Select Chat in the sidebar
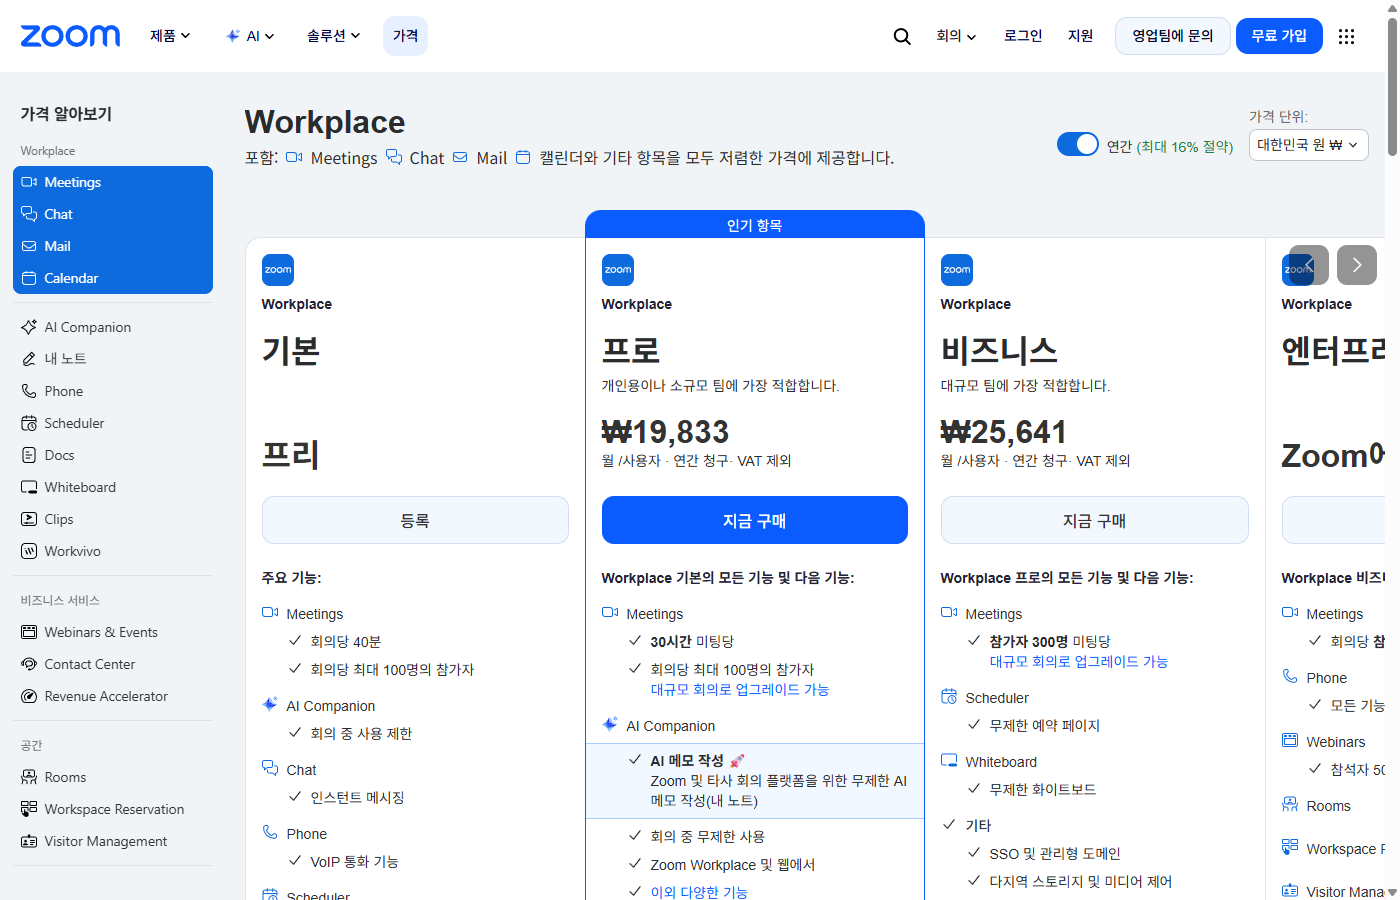Image resolution: width=1400 pixels, height=900 pixels. 60,214
